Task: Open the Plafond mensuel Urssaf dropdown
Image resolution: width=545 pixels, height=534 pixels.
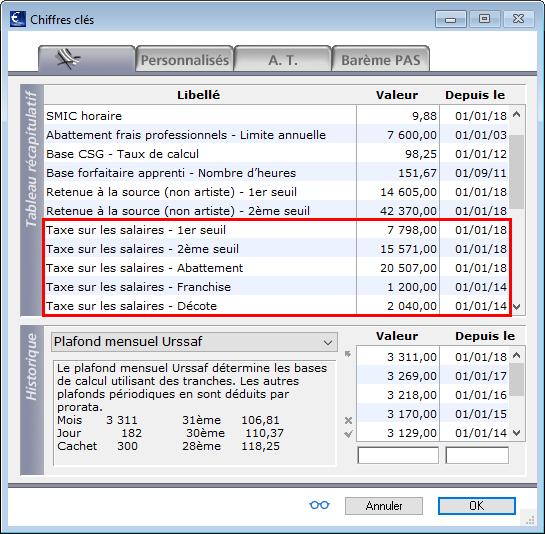Action: (194, 342)
